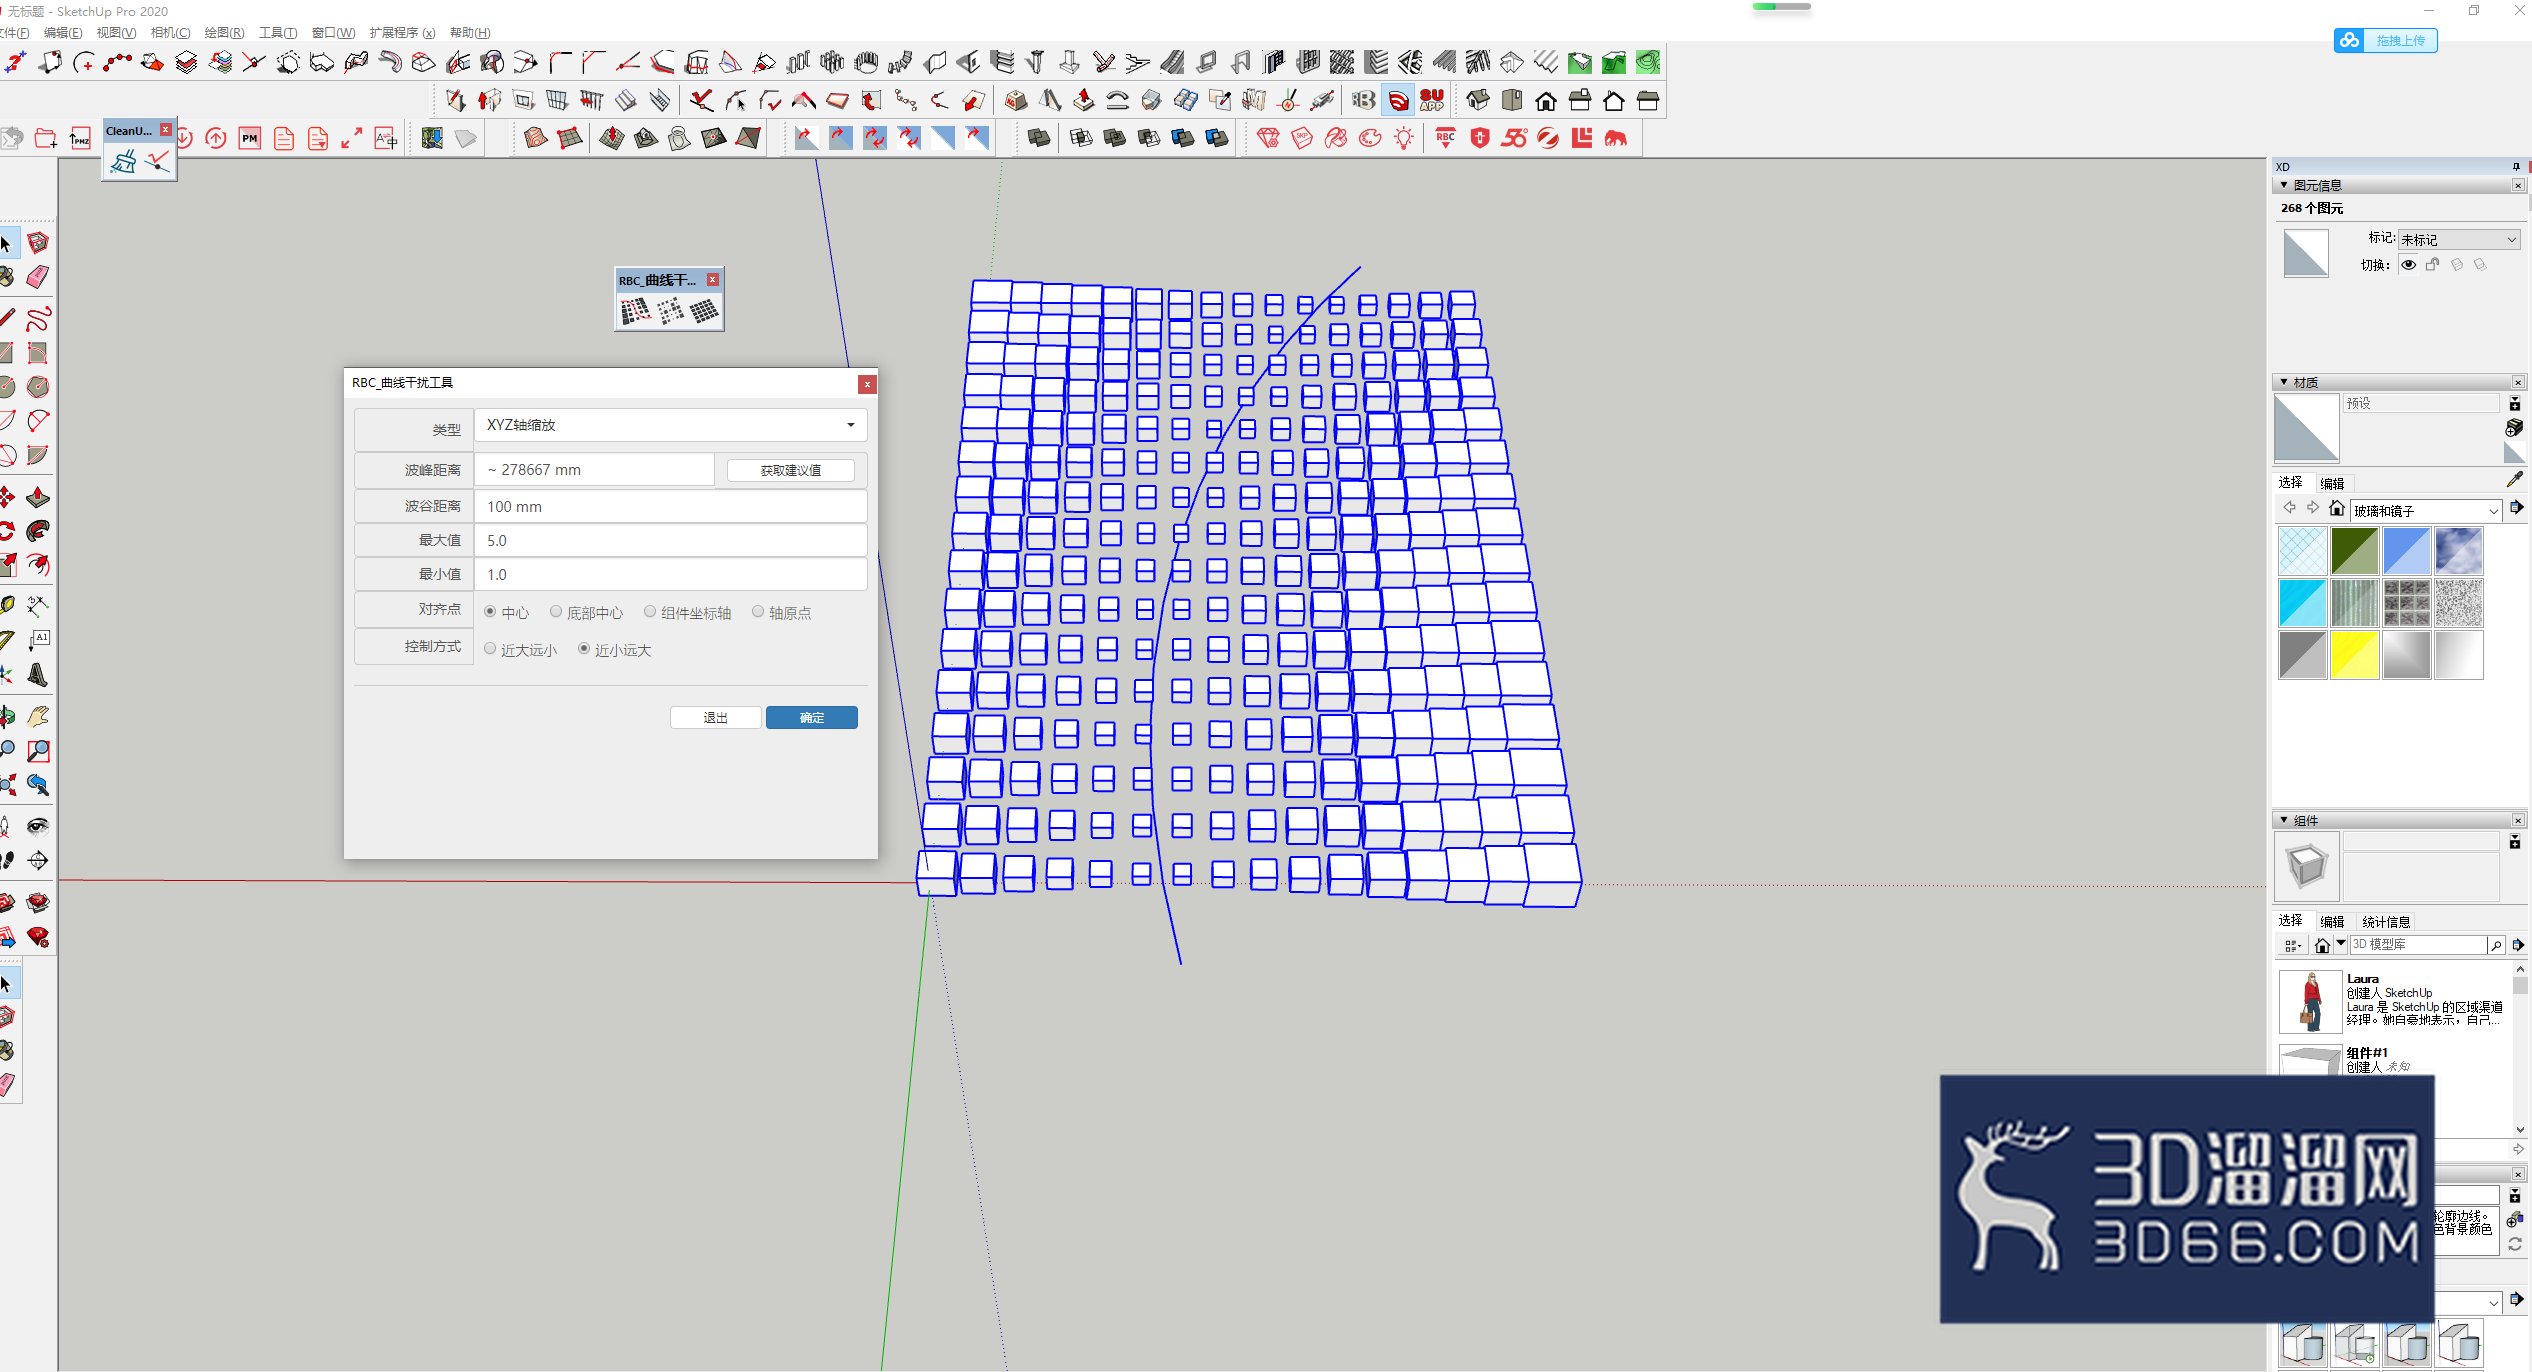Select the 中心 alignment radio button
2532x1372 pixels.
(490, 611)
